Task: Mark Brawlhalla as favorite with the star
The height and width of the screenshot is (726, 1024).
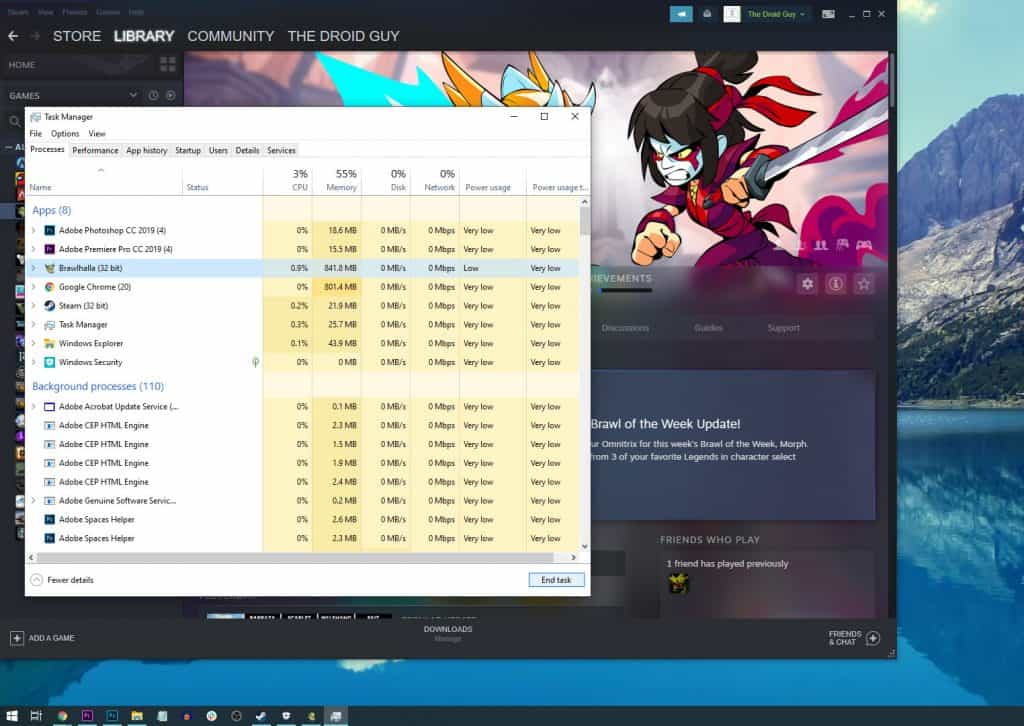Action: (x=864, y=284)
